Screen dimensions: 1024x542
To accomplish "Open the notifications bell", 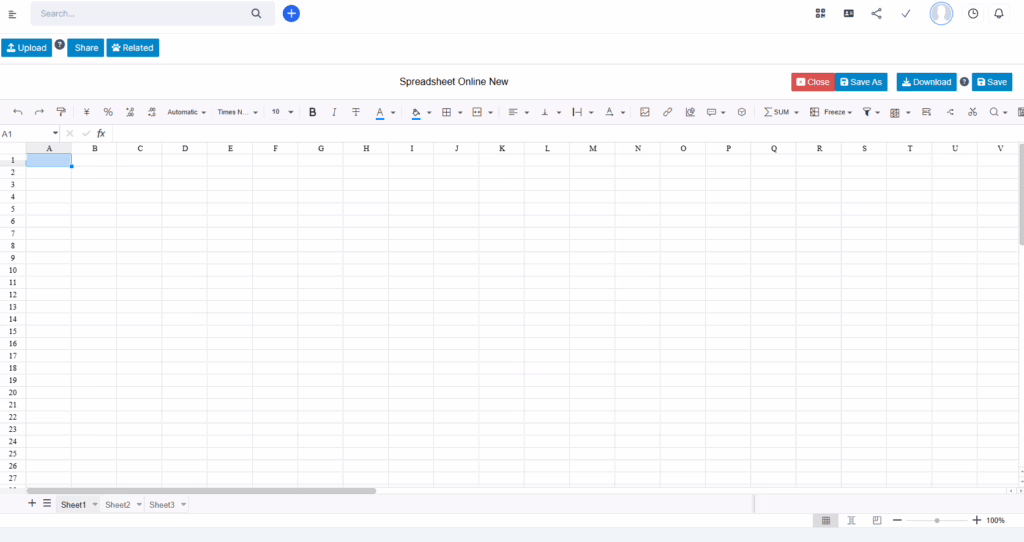I will coord(998,13).
